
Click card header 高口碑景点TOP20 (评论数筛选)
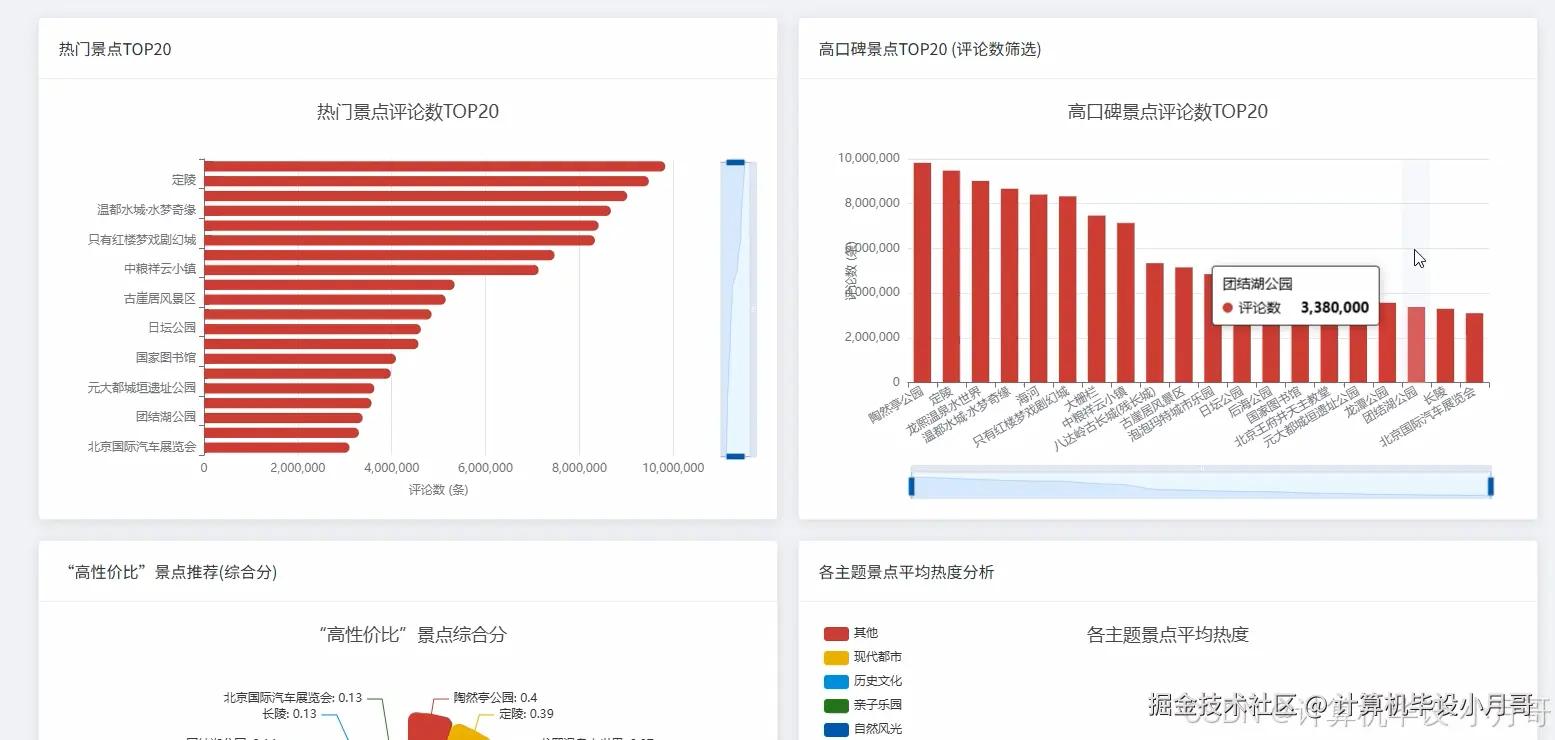(930, 49)
